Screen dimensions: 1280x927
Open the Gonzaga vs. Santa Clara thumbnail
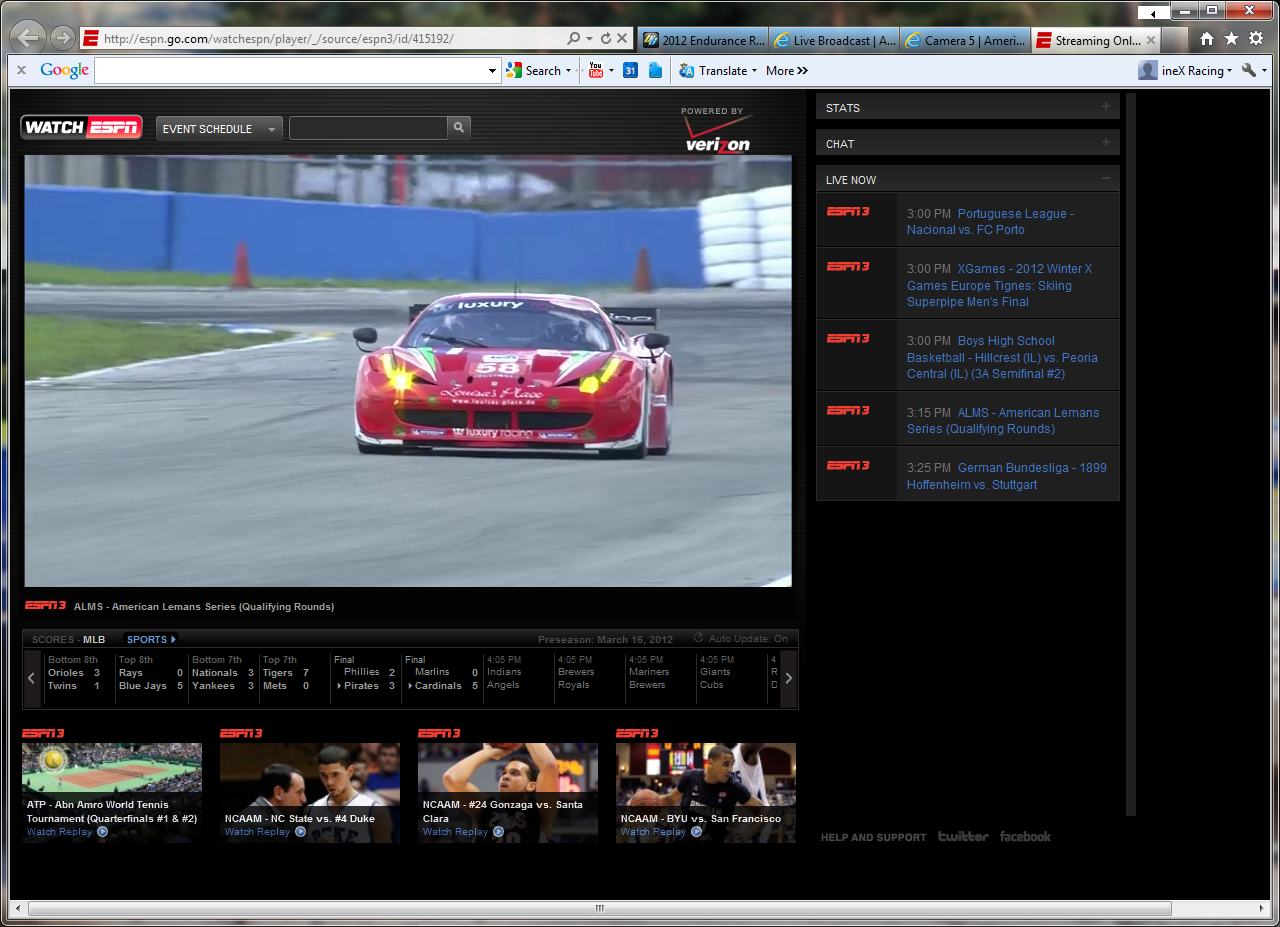[508, 793]
